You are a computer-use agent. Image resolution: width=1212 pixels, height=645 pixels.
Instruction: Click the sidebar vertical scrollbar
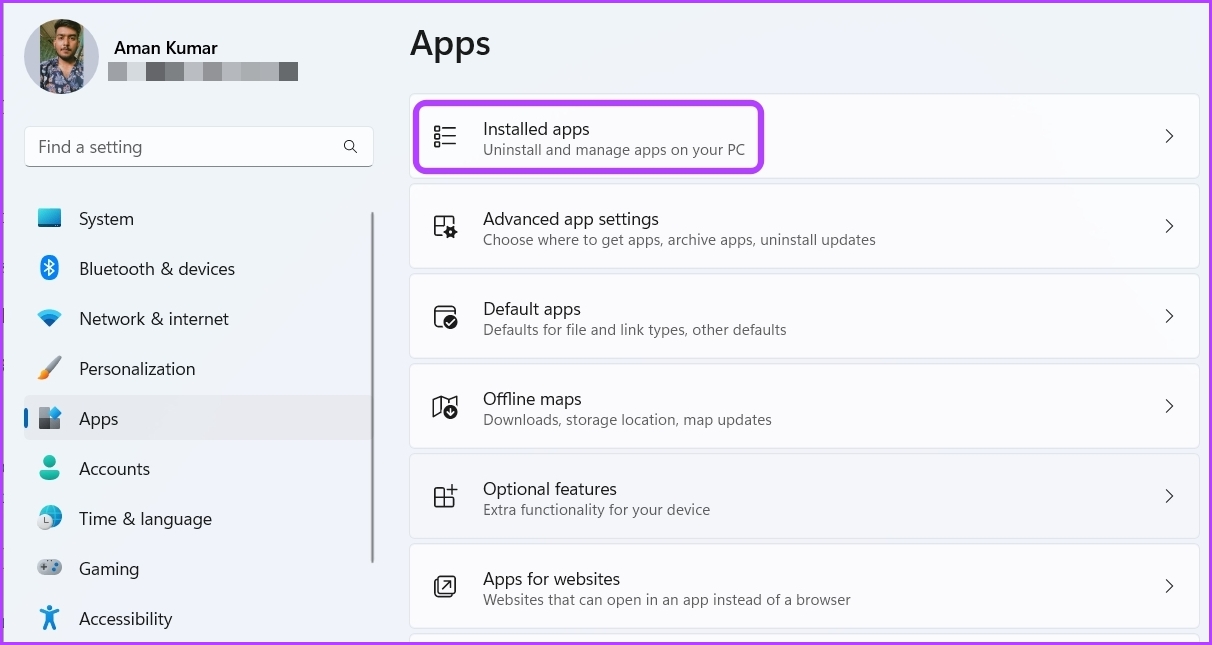(373, 386)
